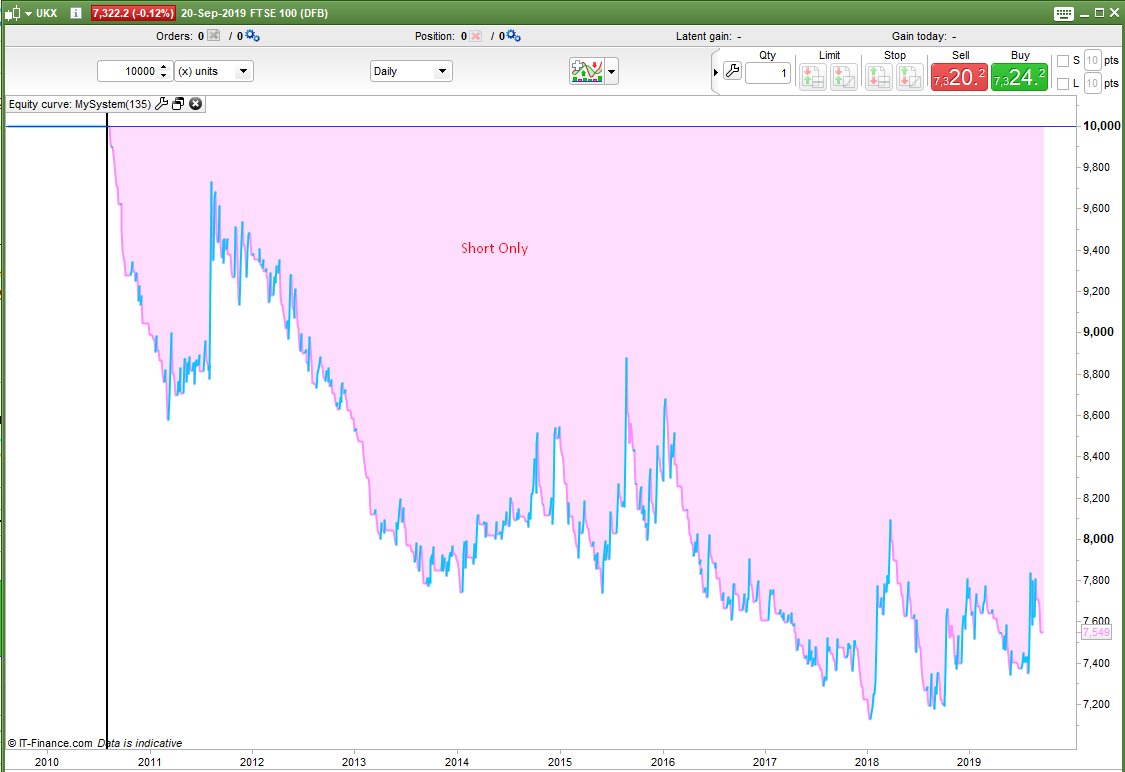Select the 9,000 price axis label
The height and width of the screenshot is (772, 1125).
pyautogui.click(x=1098, y=332)
